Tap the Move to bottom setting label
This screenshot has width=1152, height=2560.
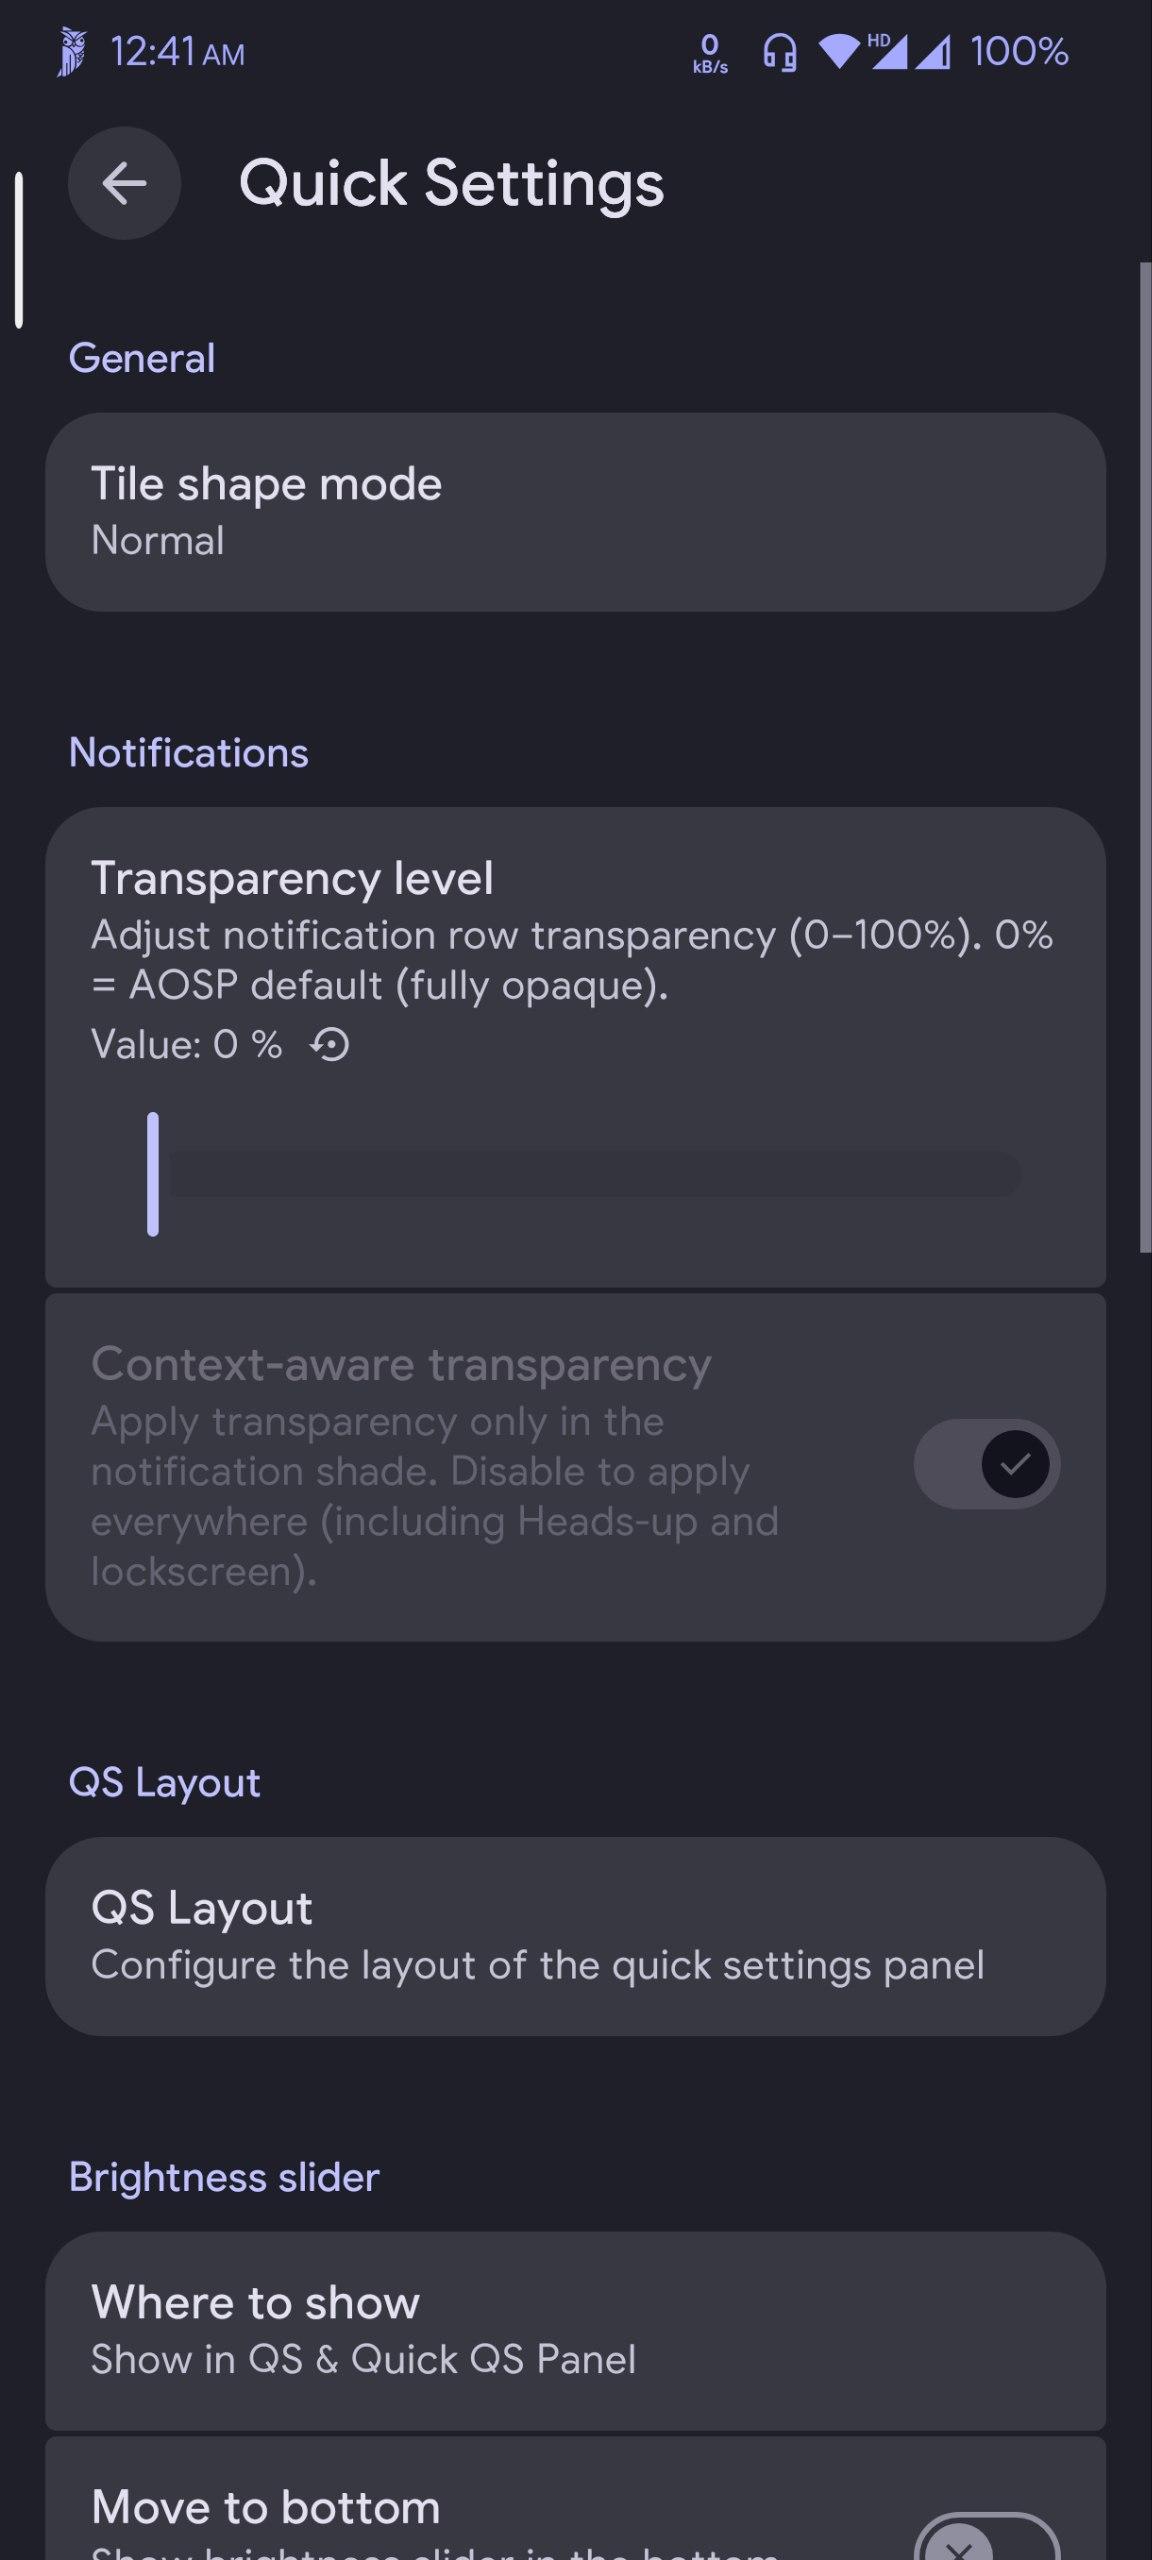pos(266,2507)
